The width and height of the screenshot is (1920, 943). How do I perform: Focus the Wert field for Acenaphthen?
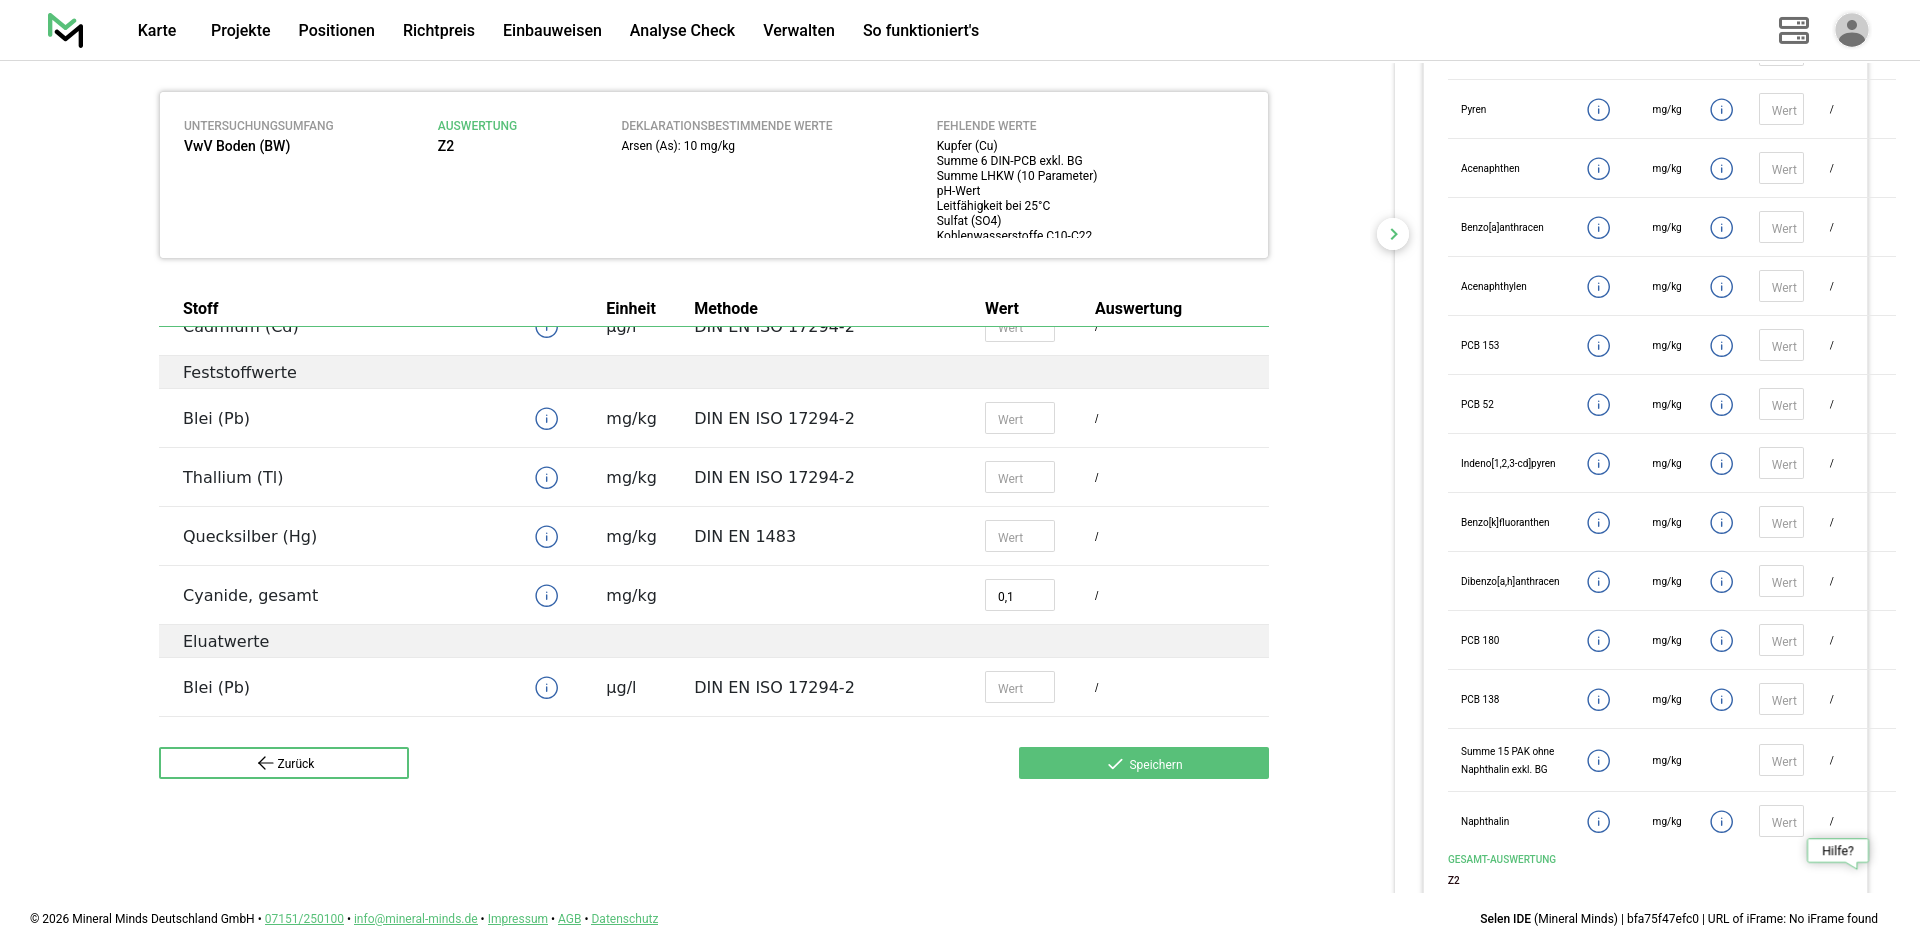1781,169
